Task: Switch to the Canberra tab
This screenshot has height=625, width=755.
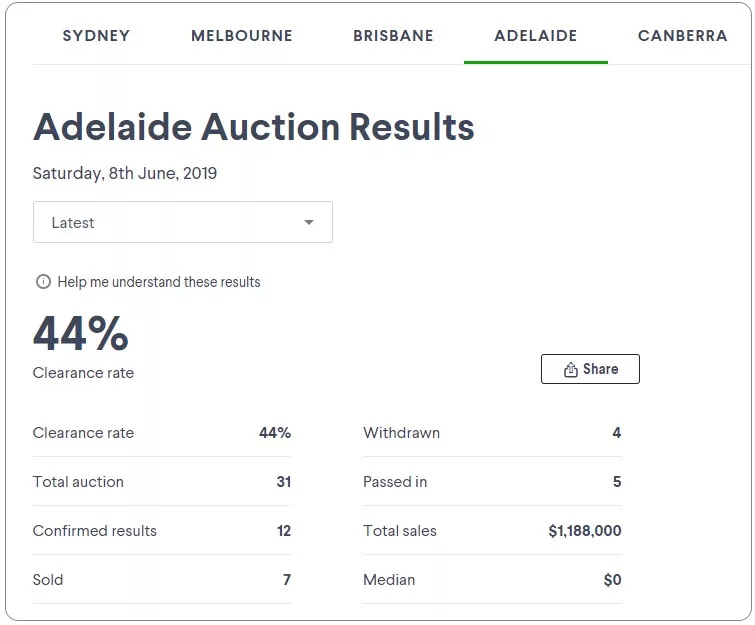Action: (x=683, y=36)
